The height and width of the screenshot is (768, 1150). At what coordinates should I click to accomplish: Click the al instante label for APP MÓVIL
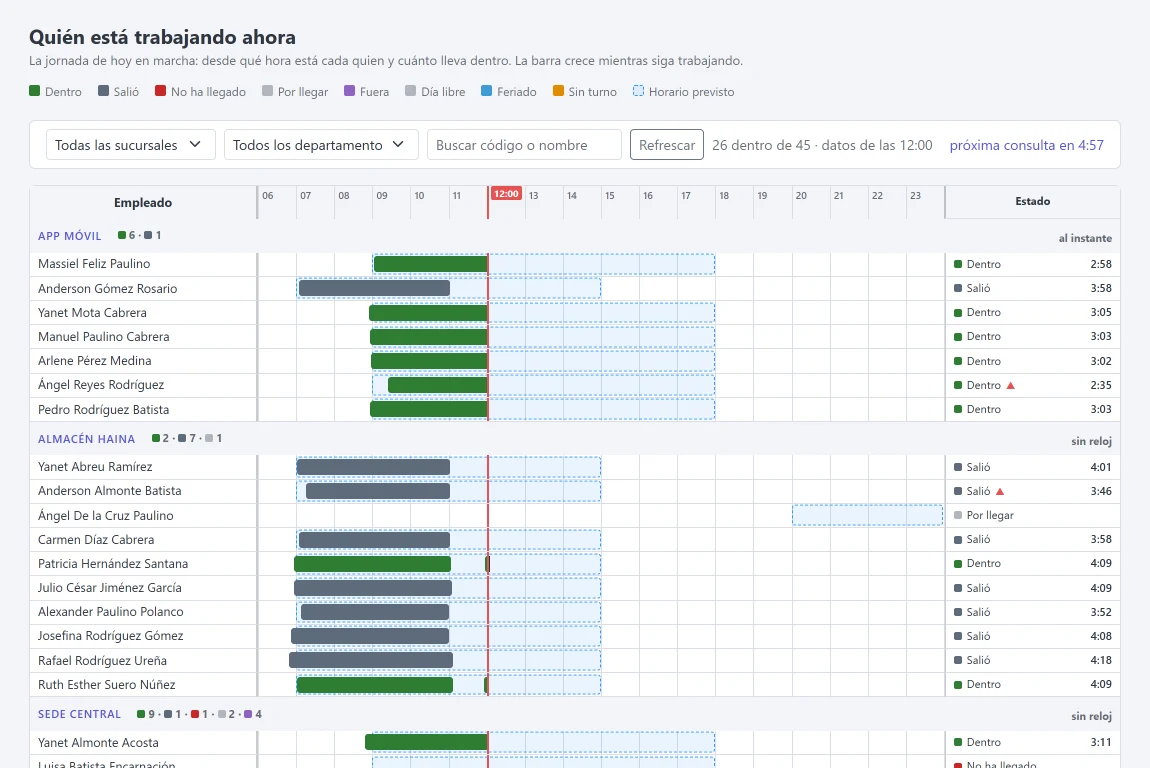click(x=1085, y=238)
